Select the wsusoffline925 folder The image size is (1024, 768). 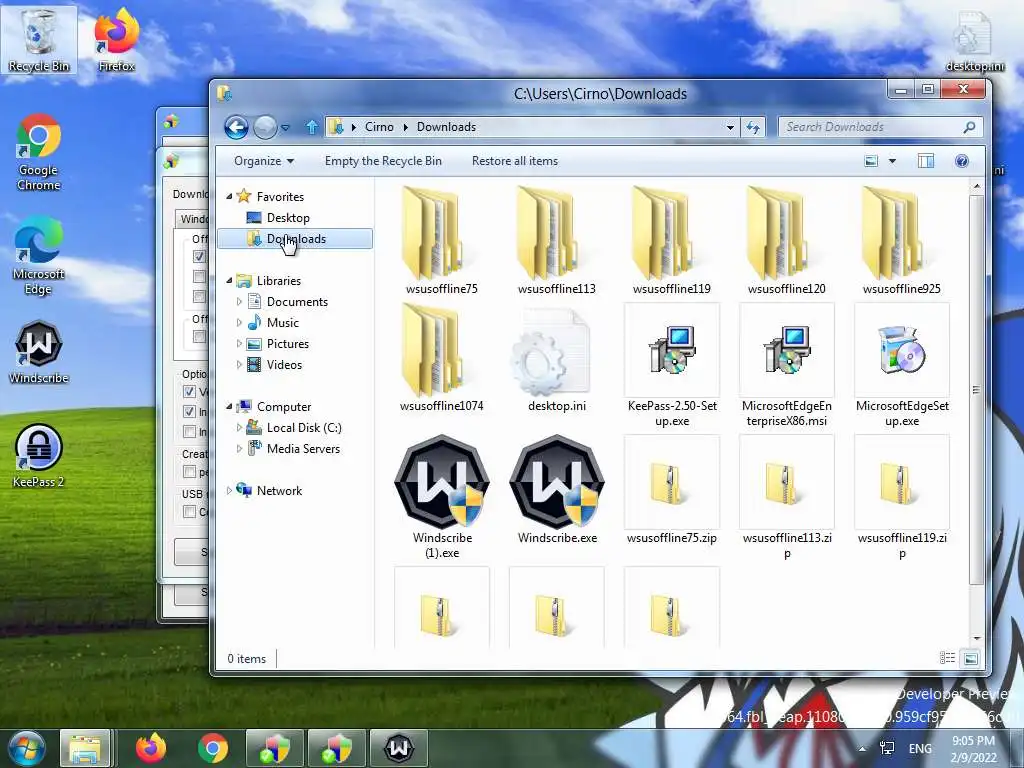pos(901,240)
